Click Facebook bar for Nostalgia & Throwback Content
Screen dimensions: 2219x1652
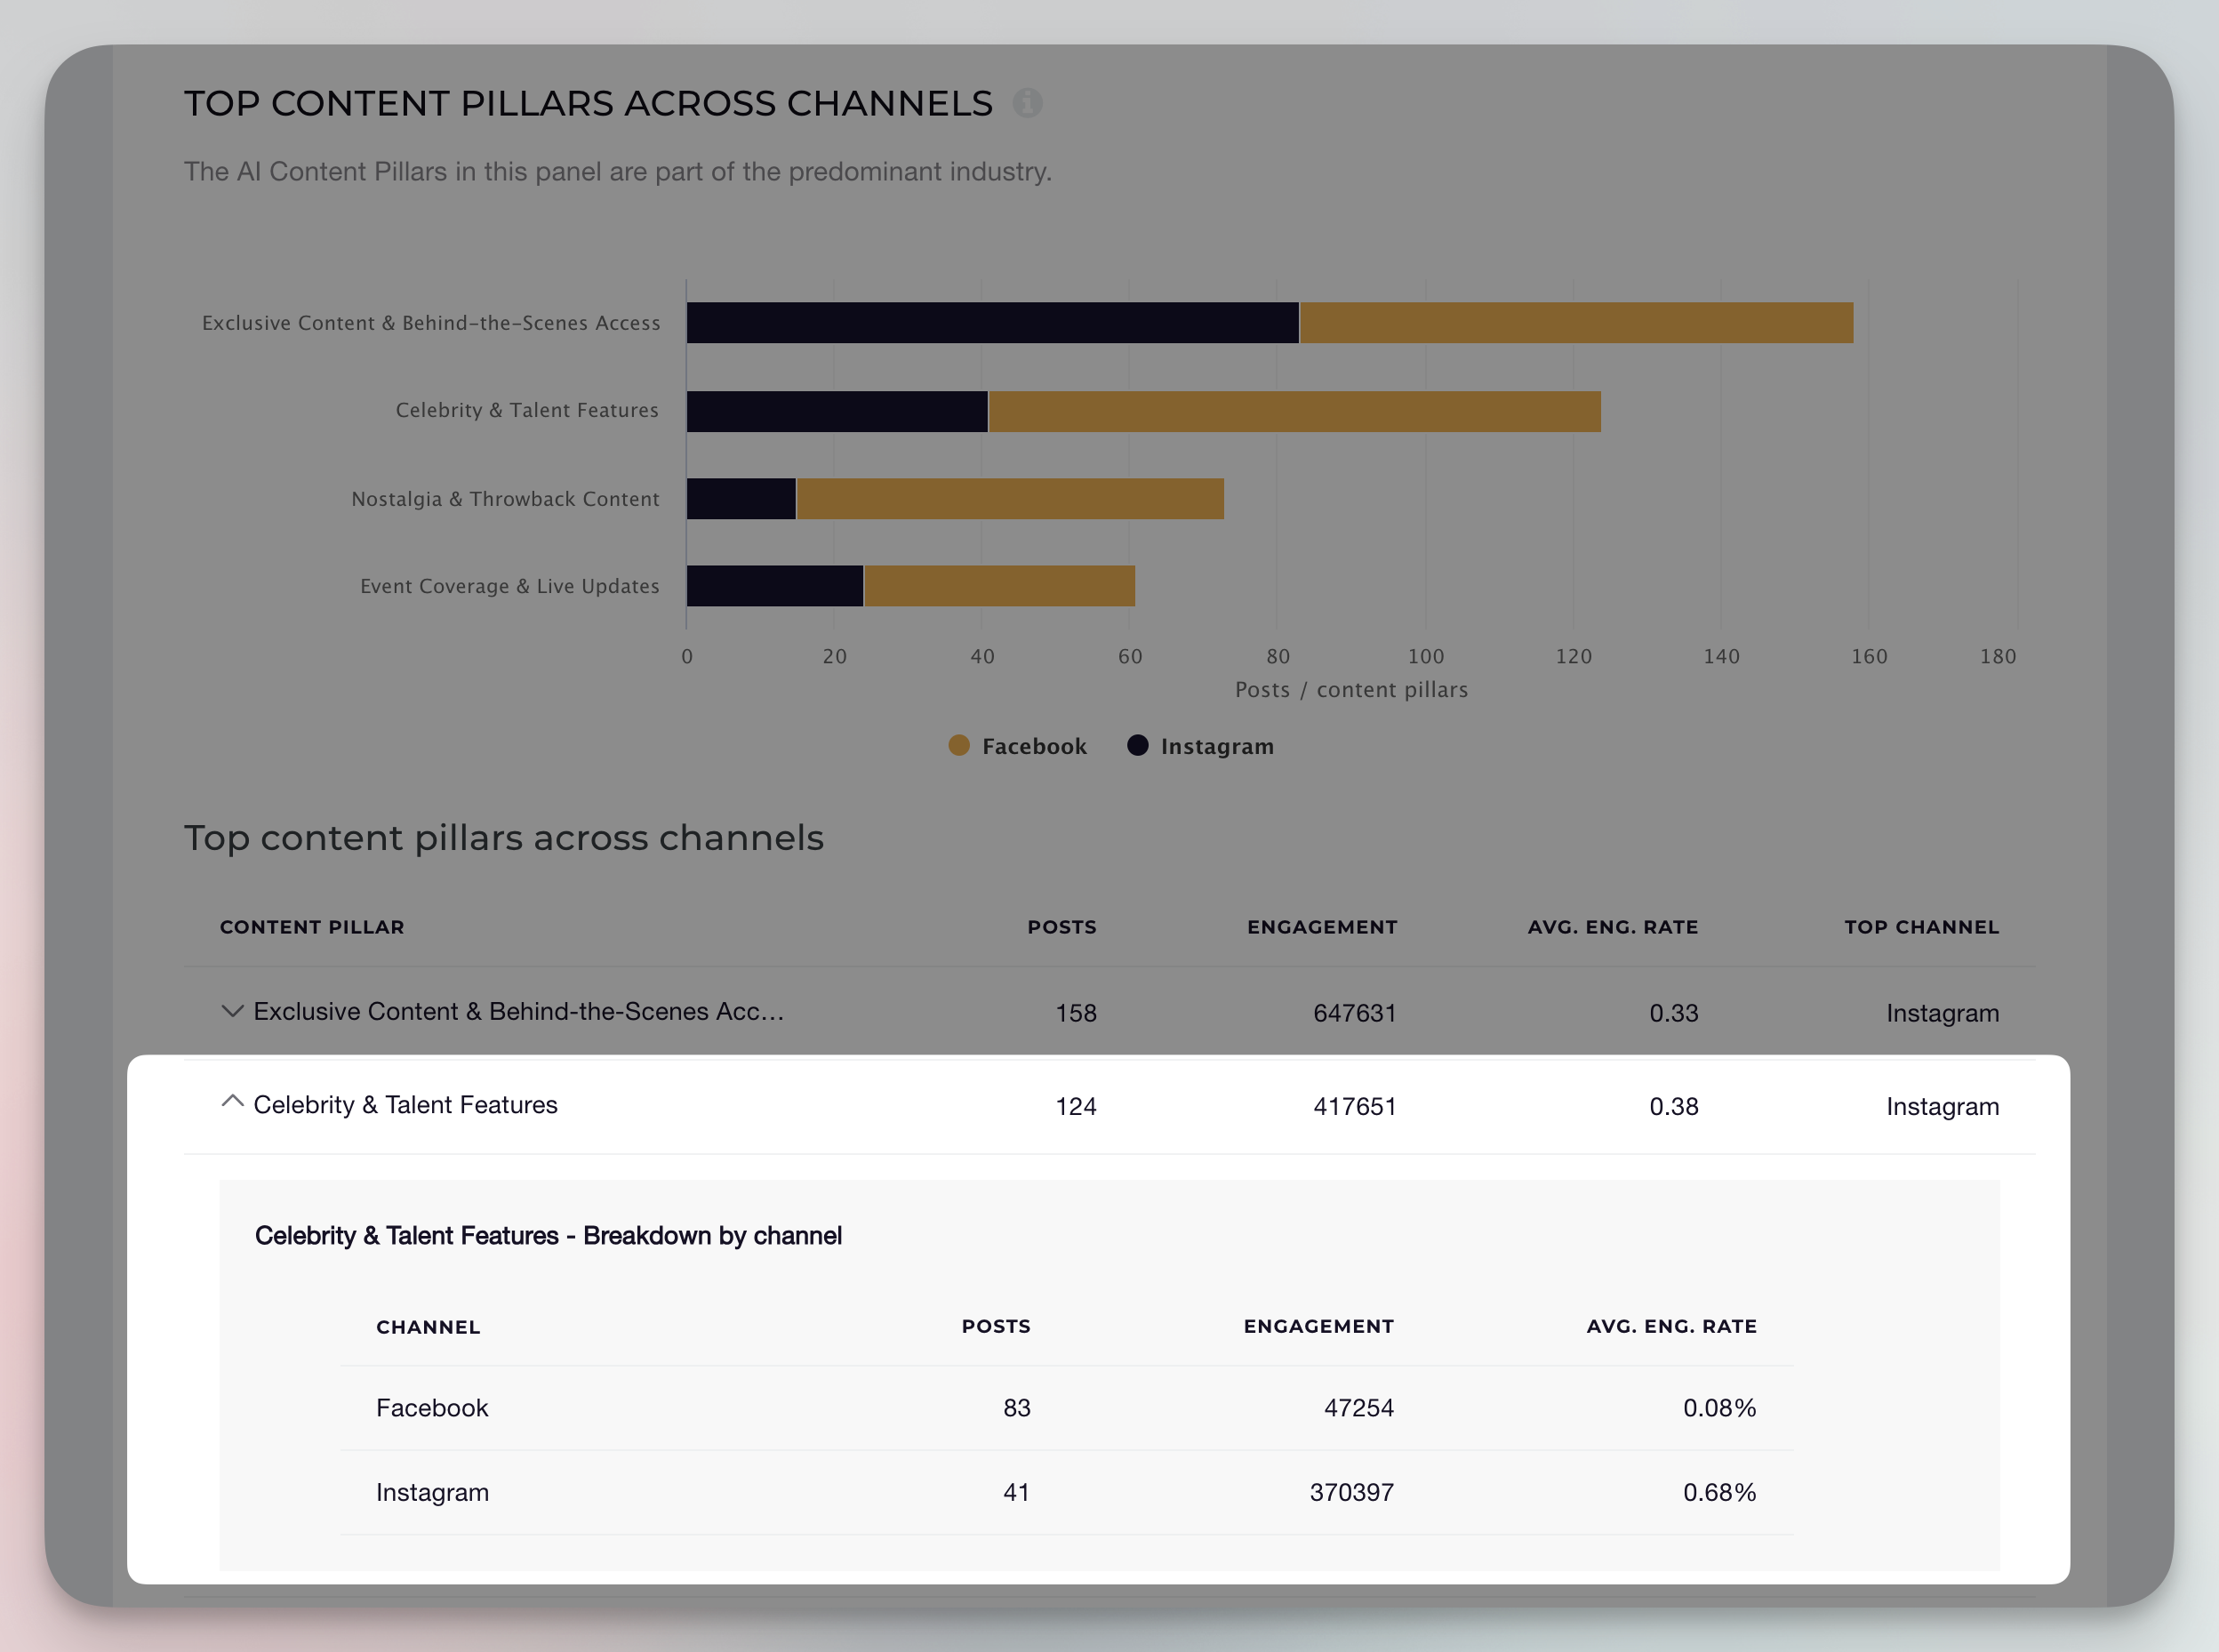[x=1009, y=499]
